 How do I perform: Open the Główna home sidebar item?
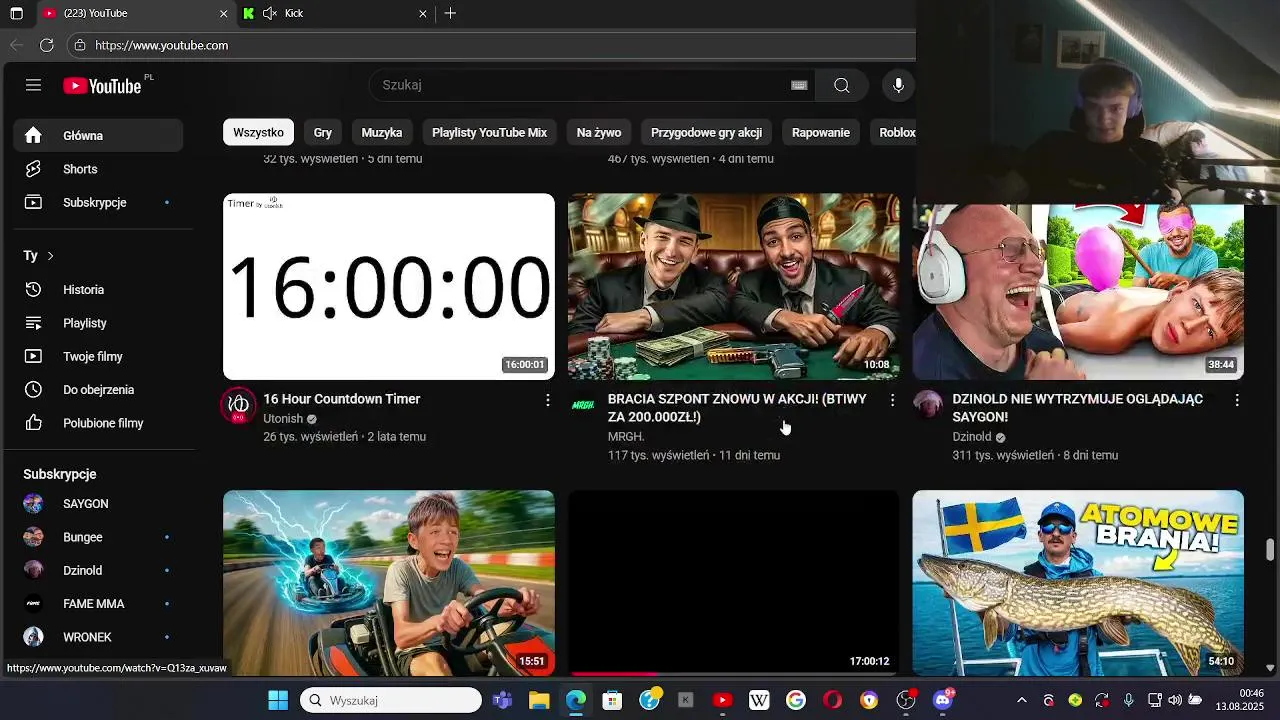pos(98,136)
